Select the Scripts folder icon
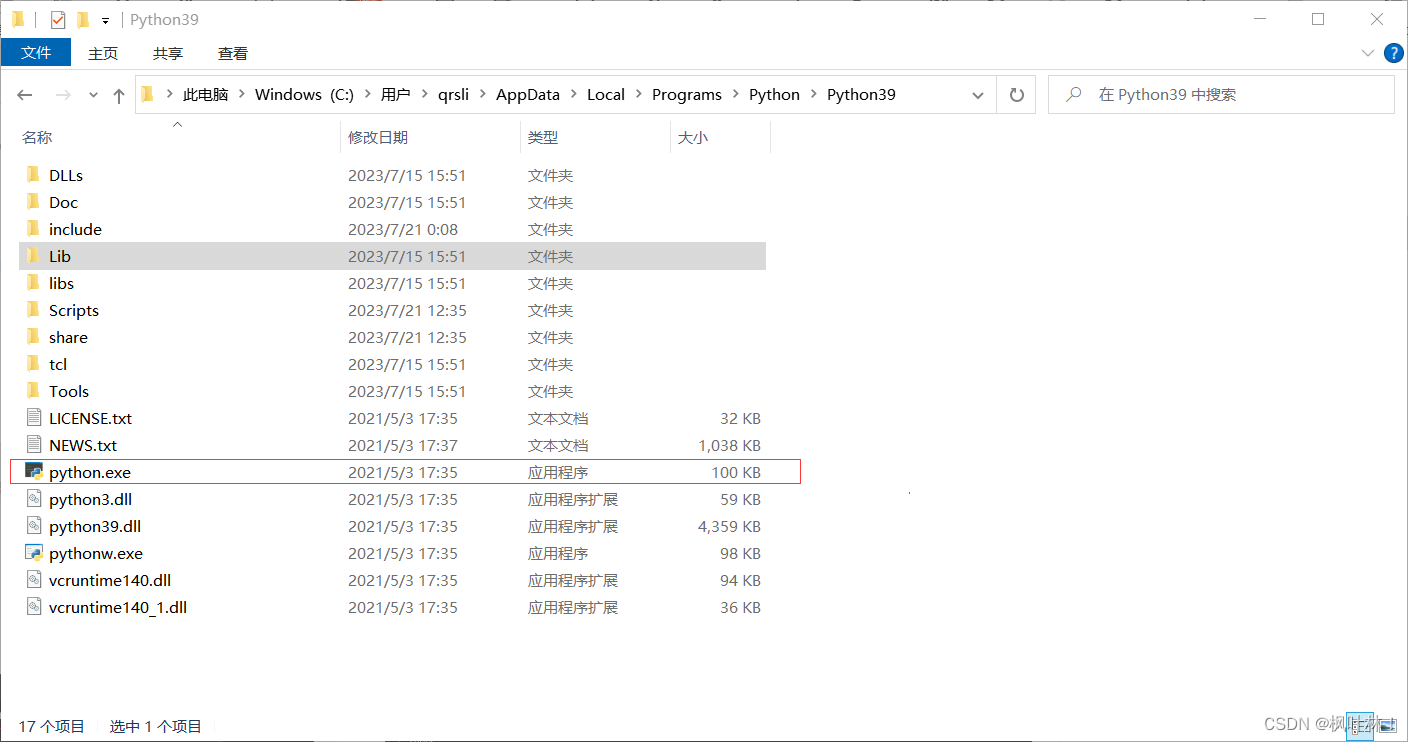1408x742 pixels. point(33,310)
